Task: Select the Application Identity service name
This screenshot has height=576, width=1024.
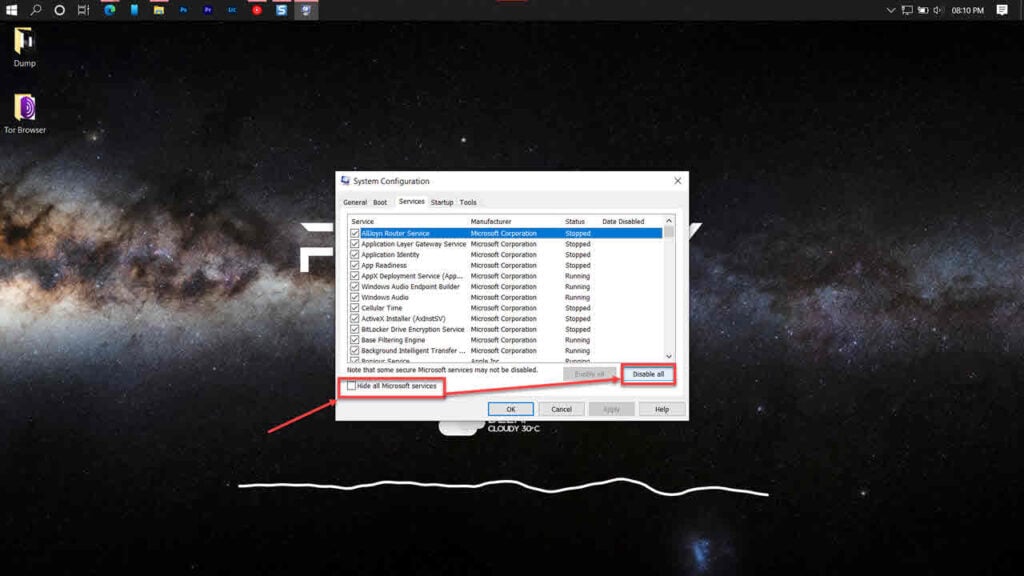Action: [x=391, y=255]
